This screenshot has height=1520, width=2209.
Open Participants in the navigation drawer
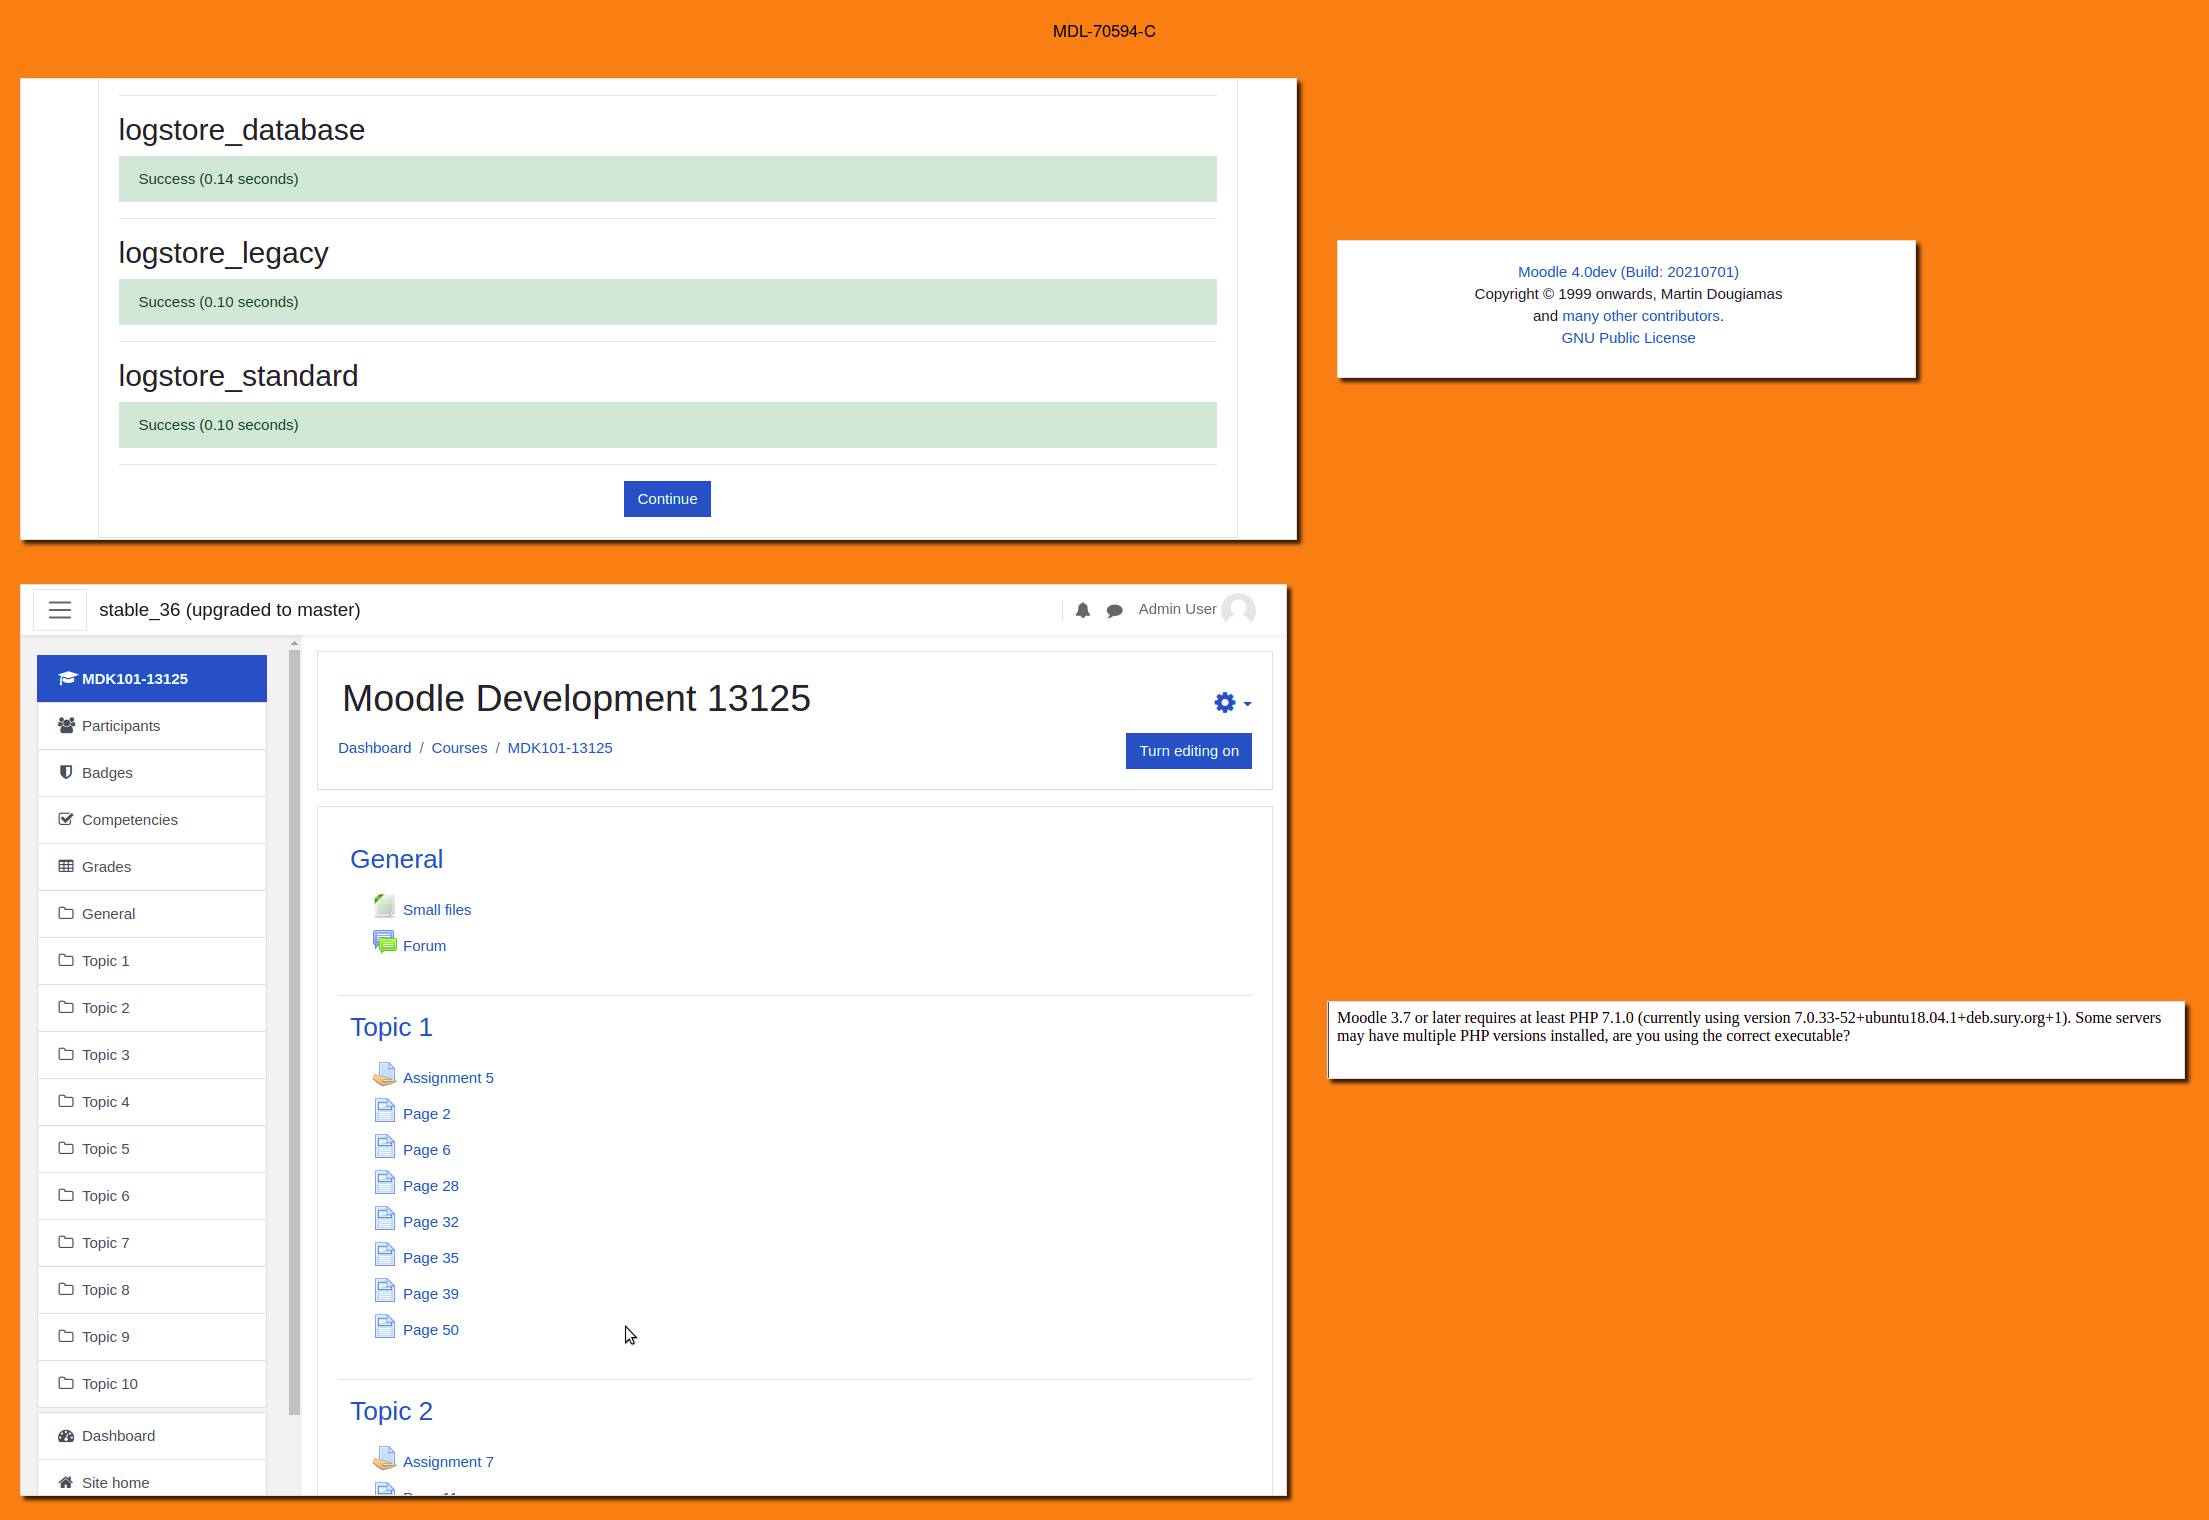pos(152,726)
